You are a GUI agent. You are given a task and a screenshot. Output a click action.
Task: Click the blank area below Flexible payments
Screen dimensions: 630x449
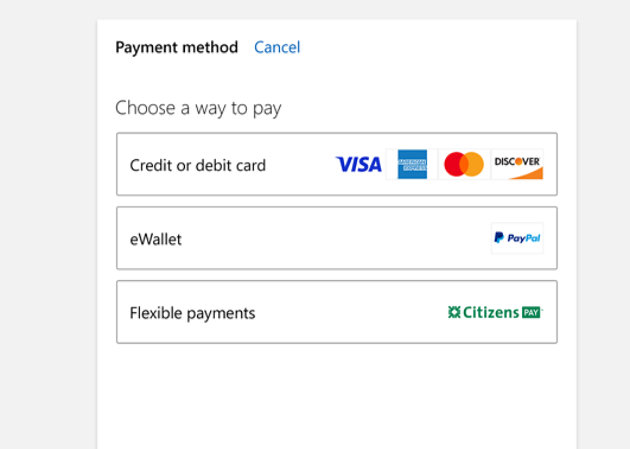click(x=336, y=395)
